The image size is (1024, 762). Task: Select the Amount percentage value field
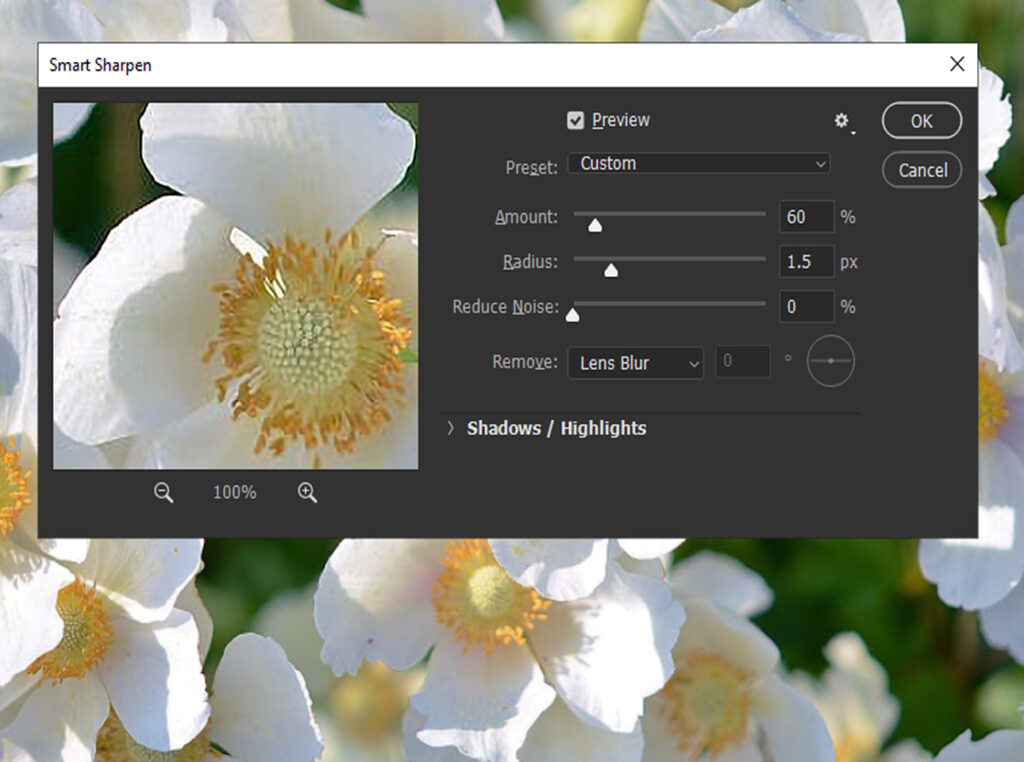(806, 217)
